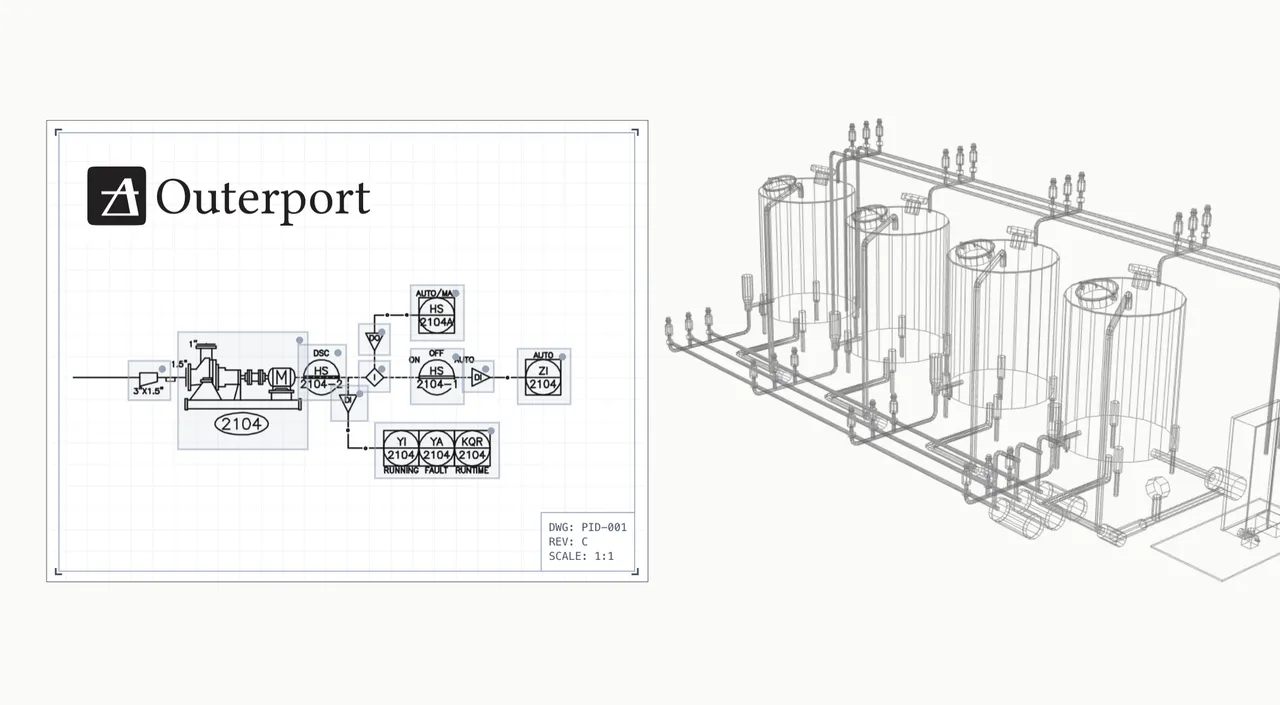Viewport: 1280px width, 705px height.
Task: Select the KQR 2104 RUNTIME indicator
Action: (x=471, y=449)
